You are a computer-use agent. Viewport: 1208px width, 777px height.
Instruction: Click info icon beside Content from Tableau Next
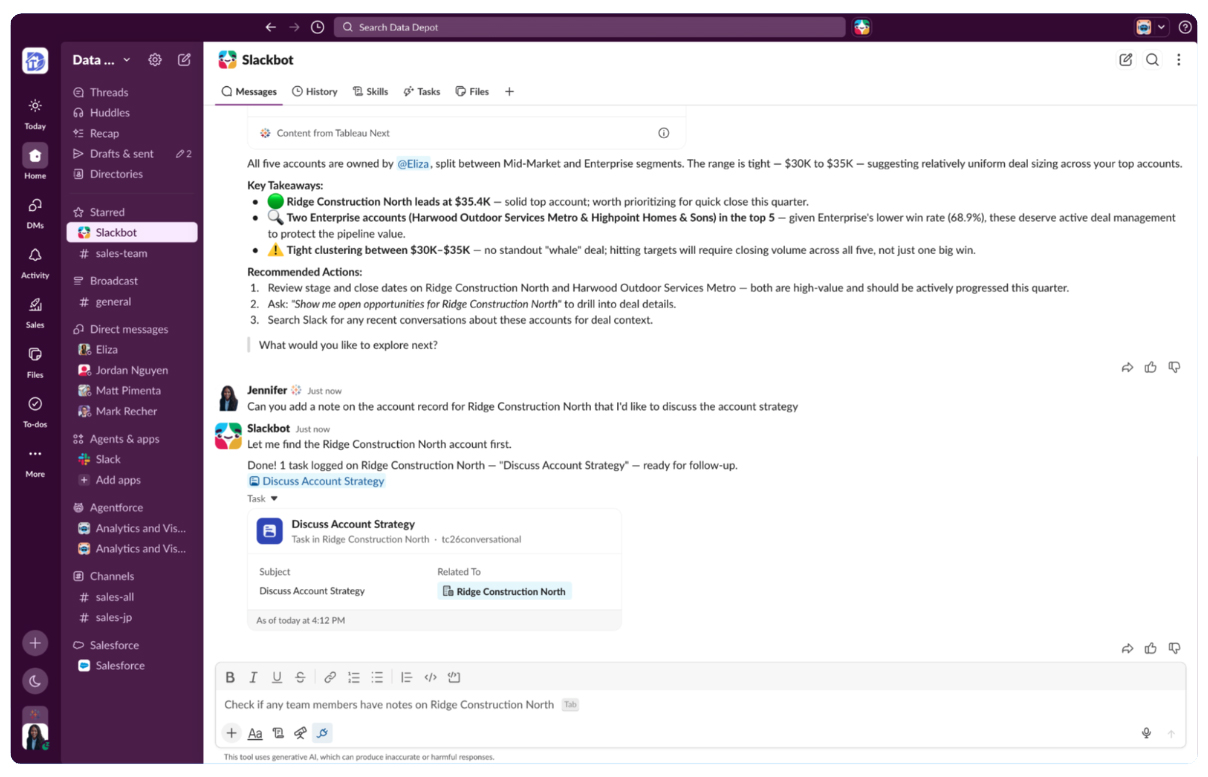664,133
